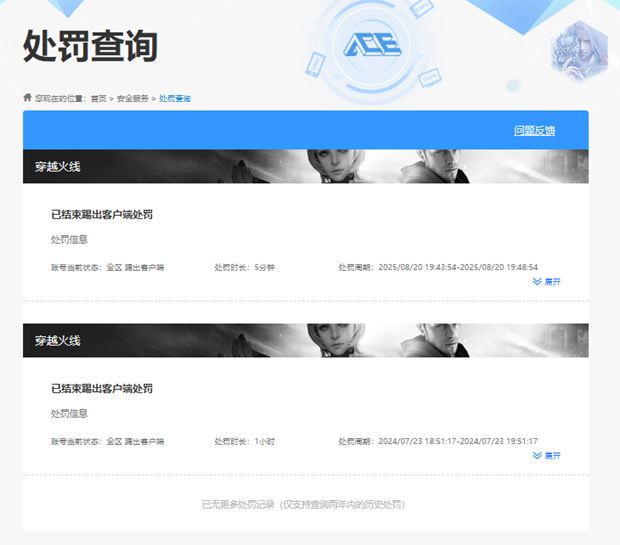Image resolution: width=620 pixels, height=545 pixels.
Task: Open the 安全服务 breadcrumb link
Action: point(132,98)
